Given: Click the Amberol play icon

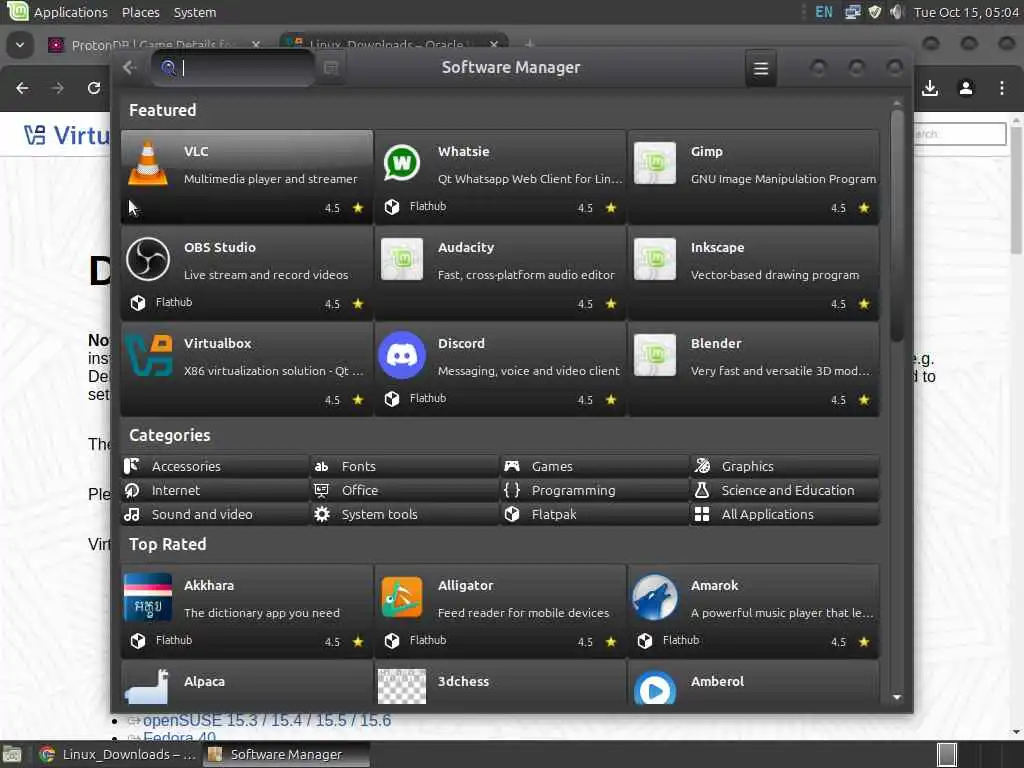Looking at the screenshot, I should click(x=655, y=688).
